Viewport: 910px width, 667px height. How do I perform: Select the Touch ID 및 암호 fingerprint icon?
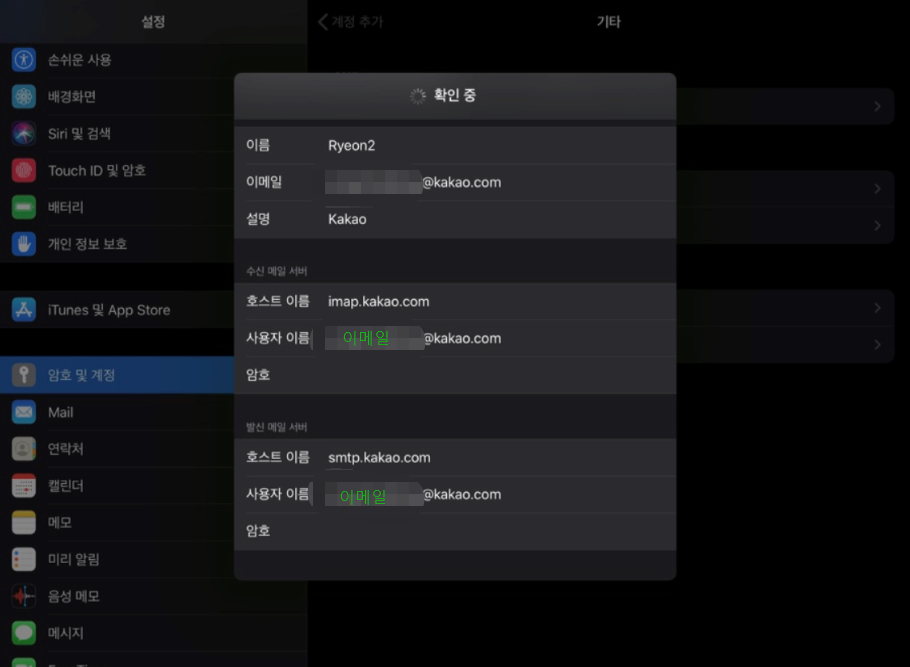pyautogui.click(x=24, y=170)
